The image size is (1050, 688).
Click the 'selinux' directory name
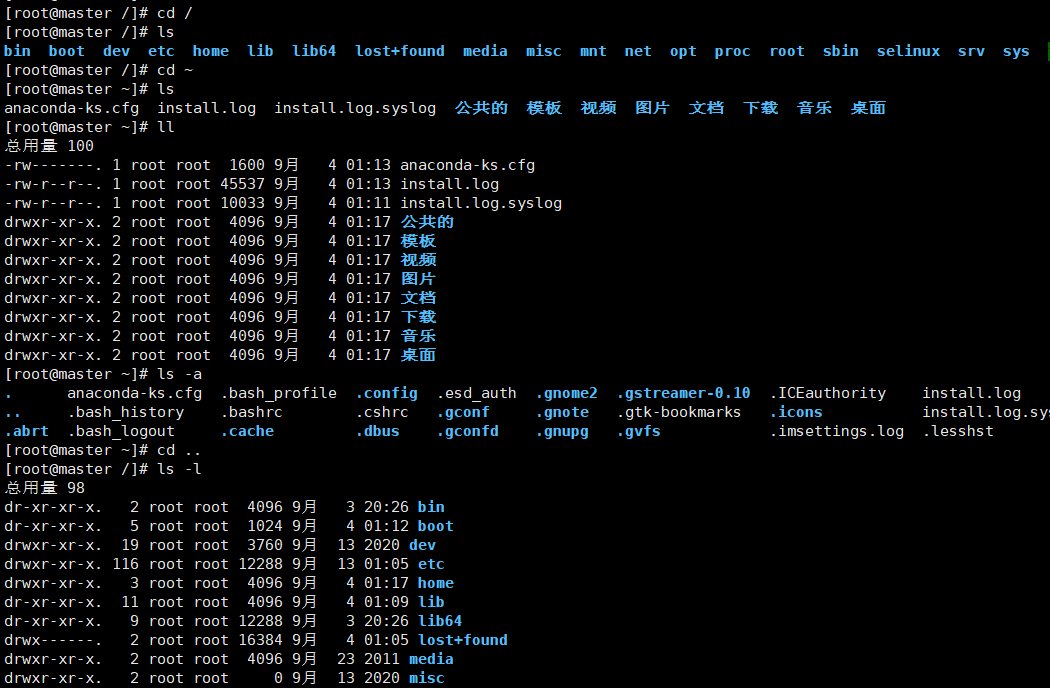908,51
